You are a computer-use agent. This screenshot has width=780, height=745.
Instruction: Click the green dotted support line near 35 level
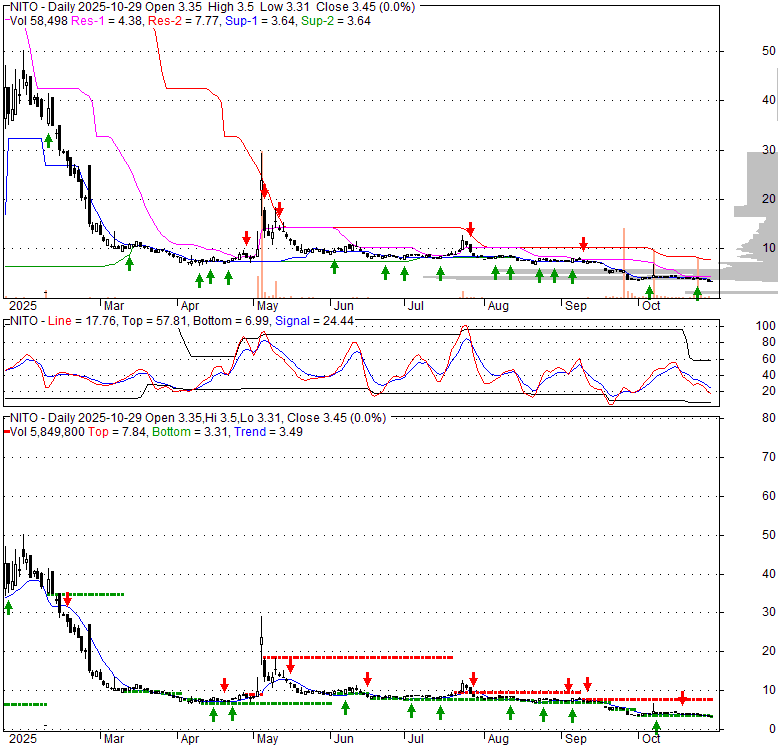(90, 595)
